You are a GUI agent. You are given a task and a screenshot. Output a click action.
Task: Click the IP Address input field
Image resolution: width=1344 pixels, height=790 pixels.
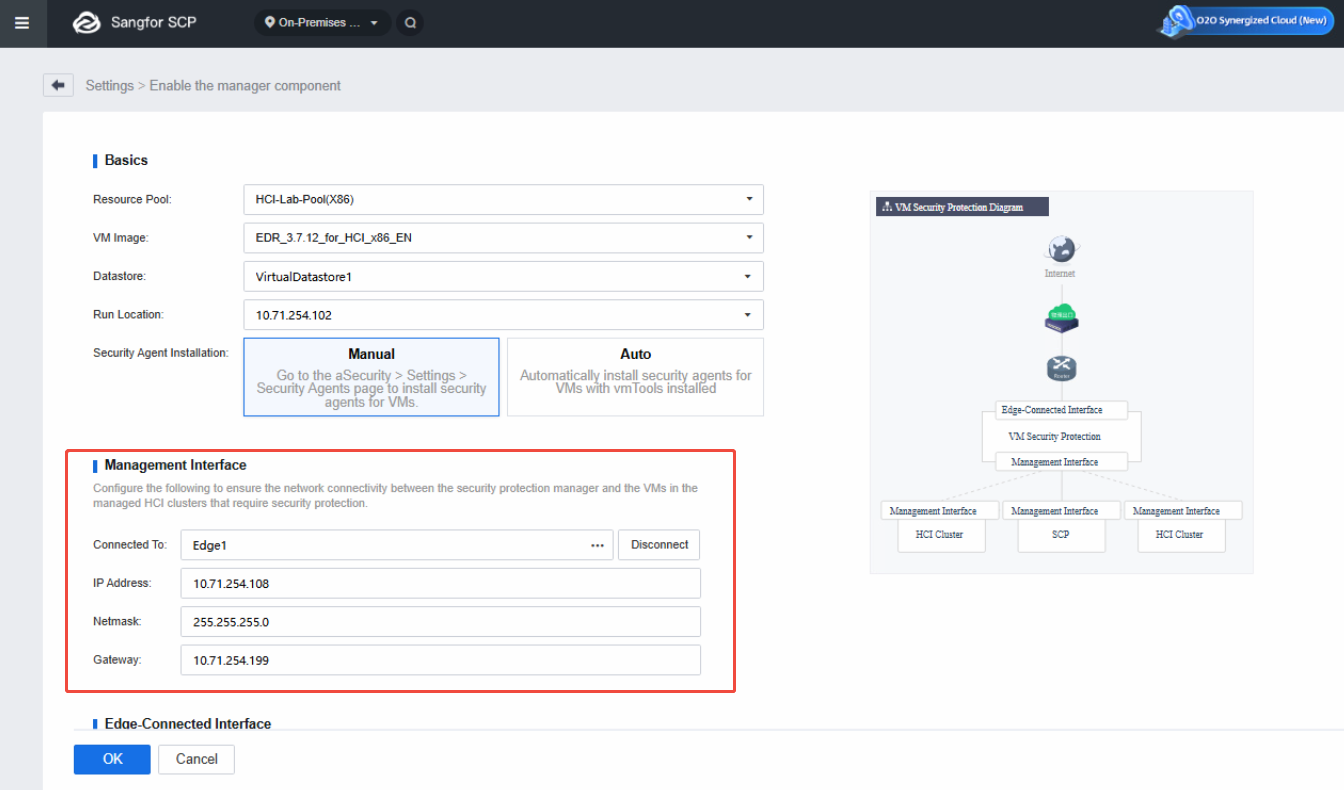[440, 584]
